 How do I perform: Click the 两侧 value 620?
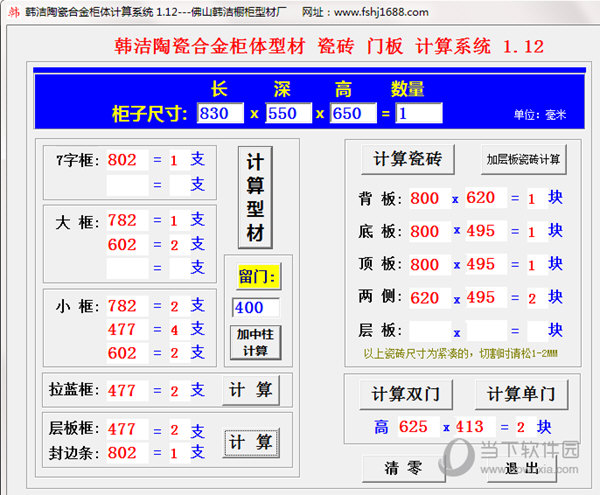430,298
